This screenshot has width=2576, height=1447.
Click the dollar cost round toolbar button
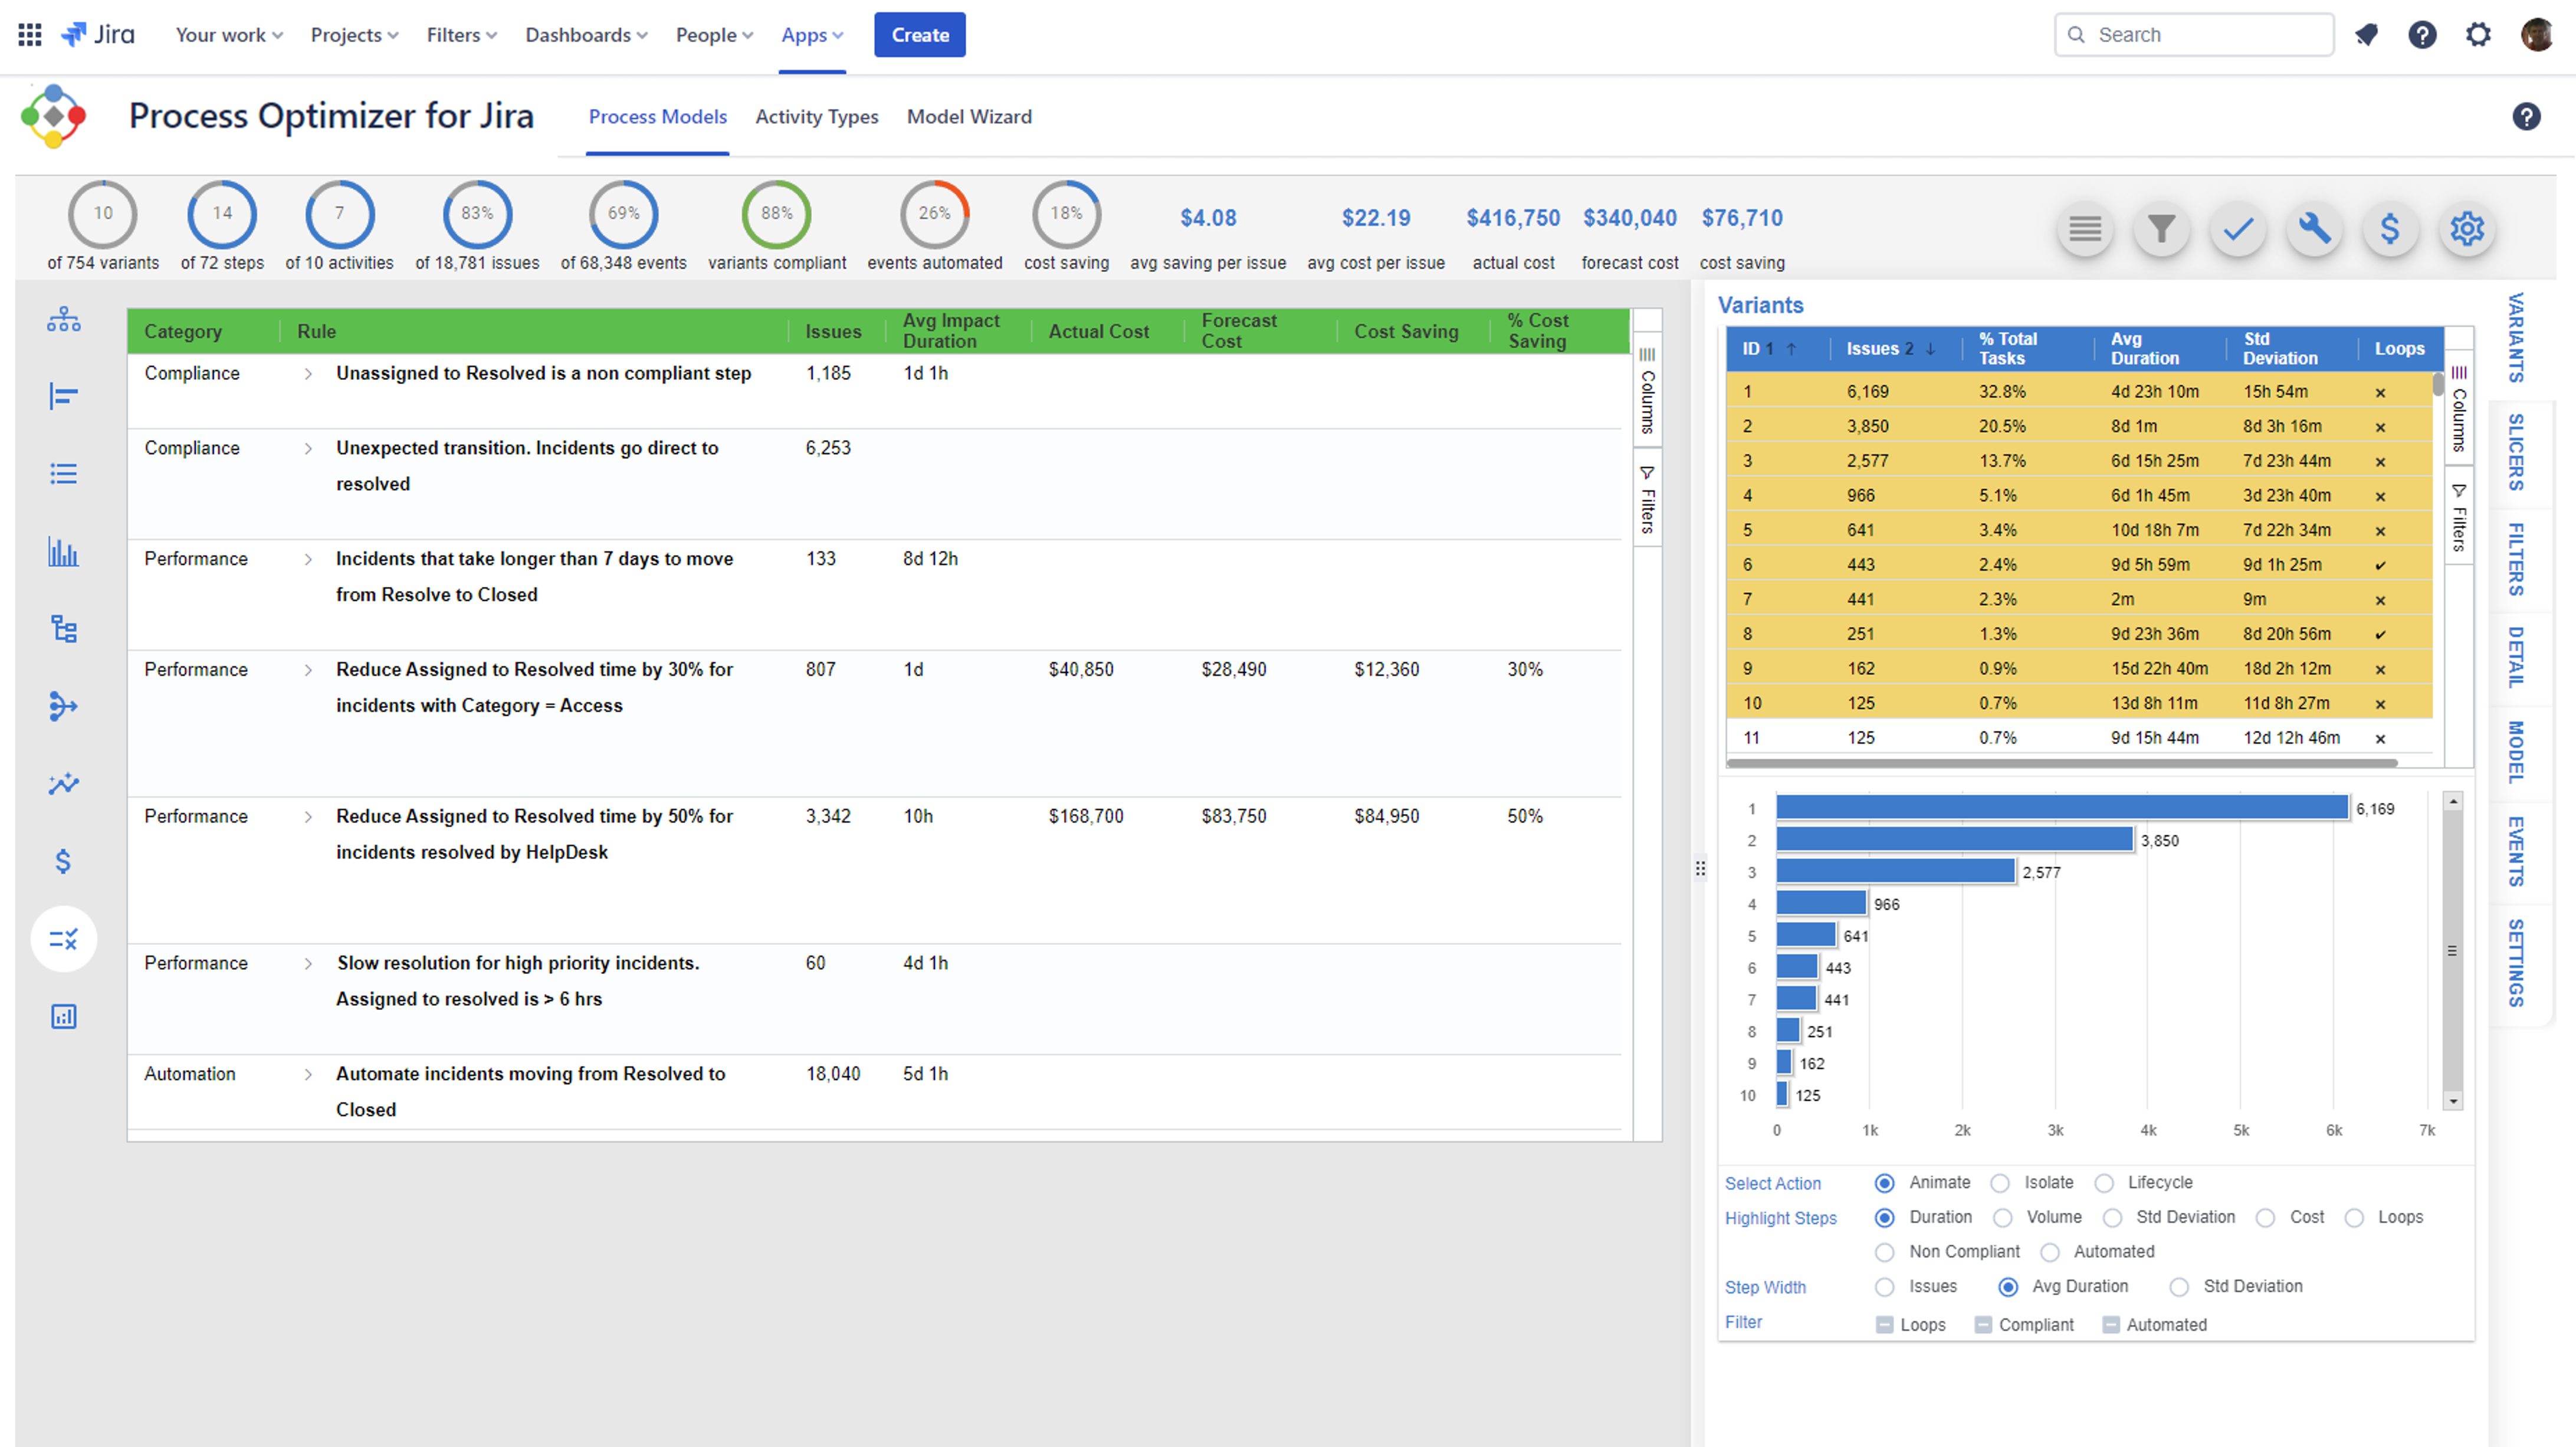(x=2390, y=229)
